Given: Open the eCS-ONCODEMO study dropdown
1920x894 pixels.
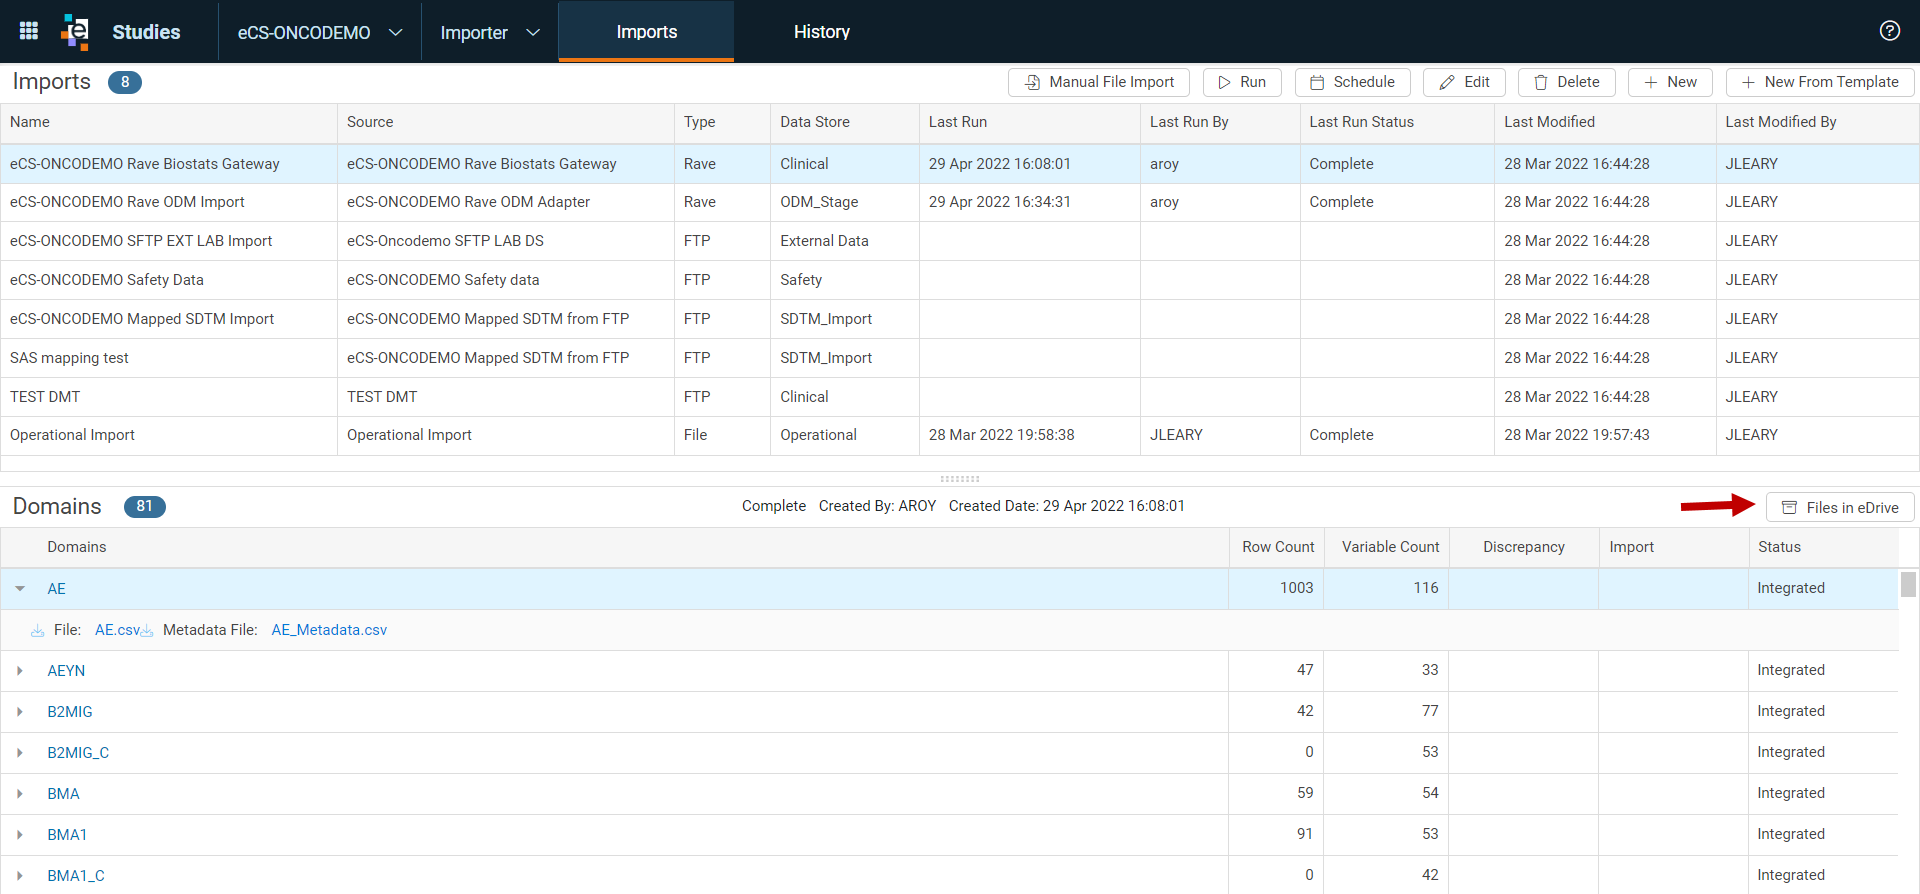Looking at the screenshot, I should (x=320, y=32).
